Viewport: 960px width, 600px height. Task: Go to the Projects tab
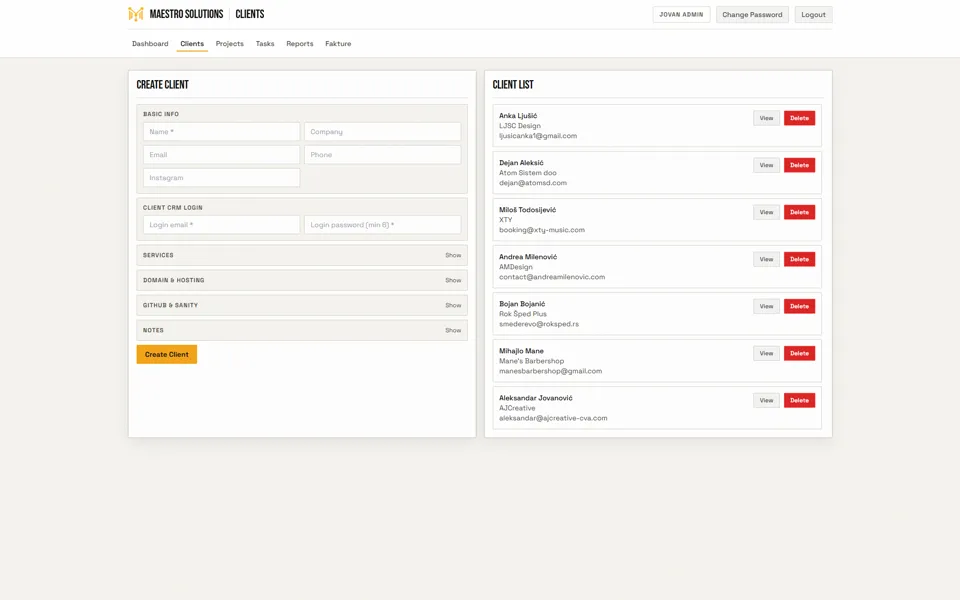point(230,43)
